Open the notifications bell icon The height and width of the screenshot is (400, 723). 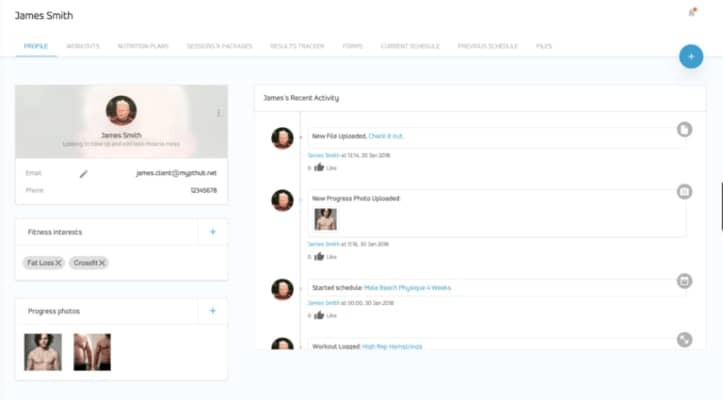coord(692,12)
